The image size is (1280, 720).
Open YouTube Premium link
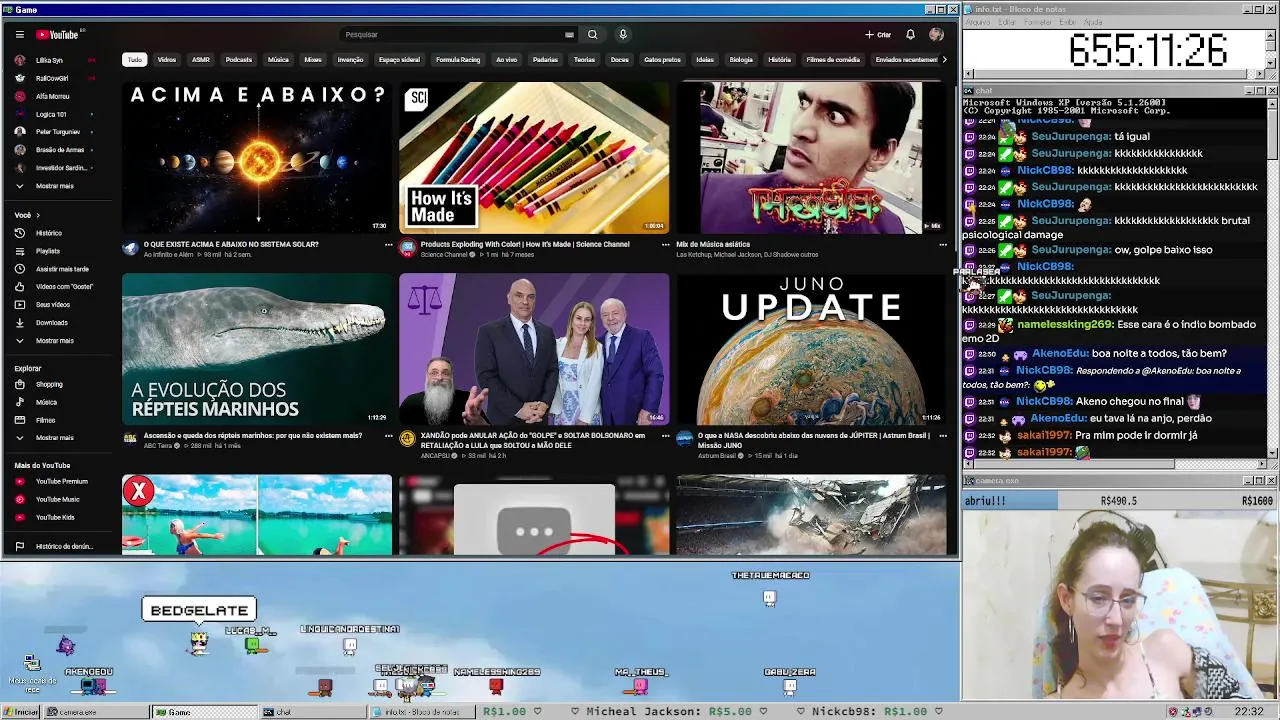(61, 481)
